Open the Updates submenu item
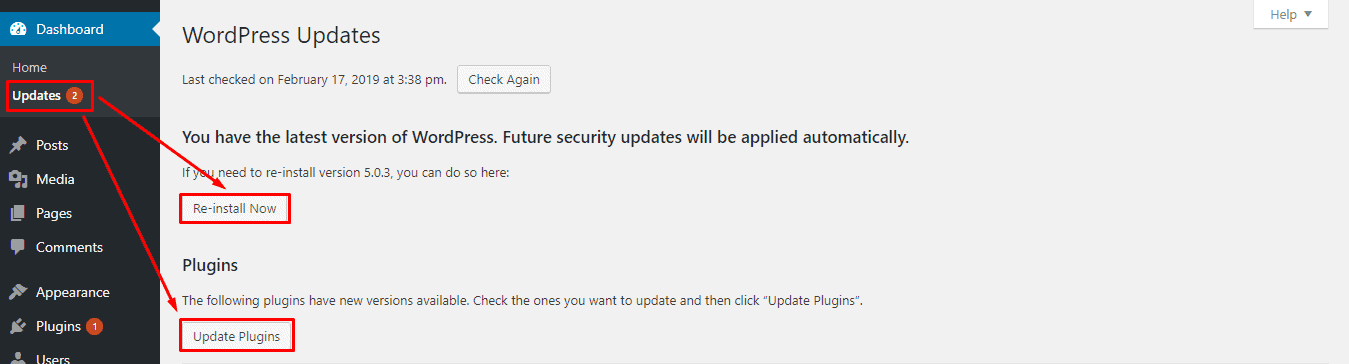Screen dimensions: 1349x364 coord(37,96)
